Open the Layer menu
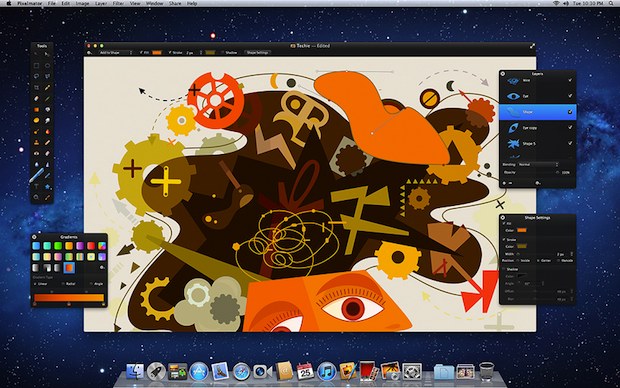Screen dimensions: 620x388 point(101,3)
